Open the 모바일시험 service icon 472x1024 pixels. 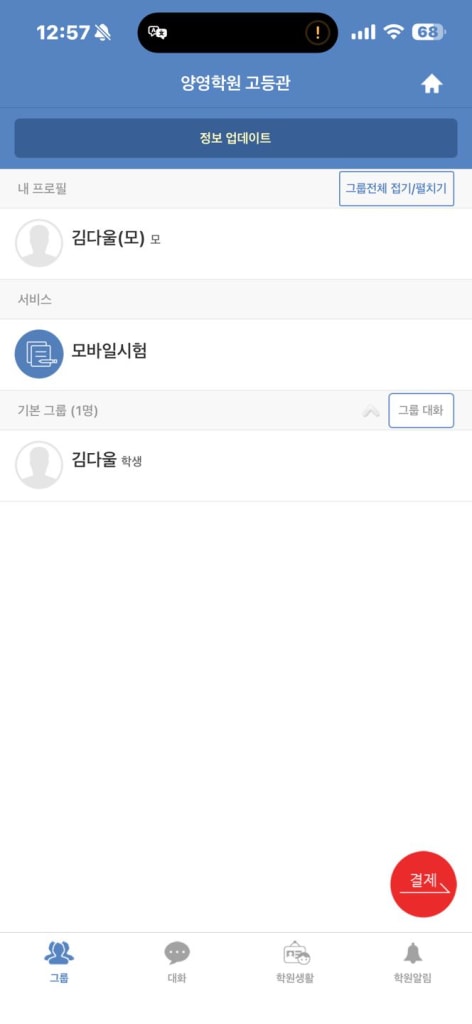[39, 354]
